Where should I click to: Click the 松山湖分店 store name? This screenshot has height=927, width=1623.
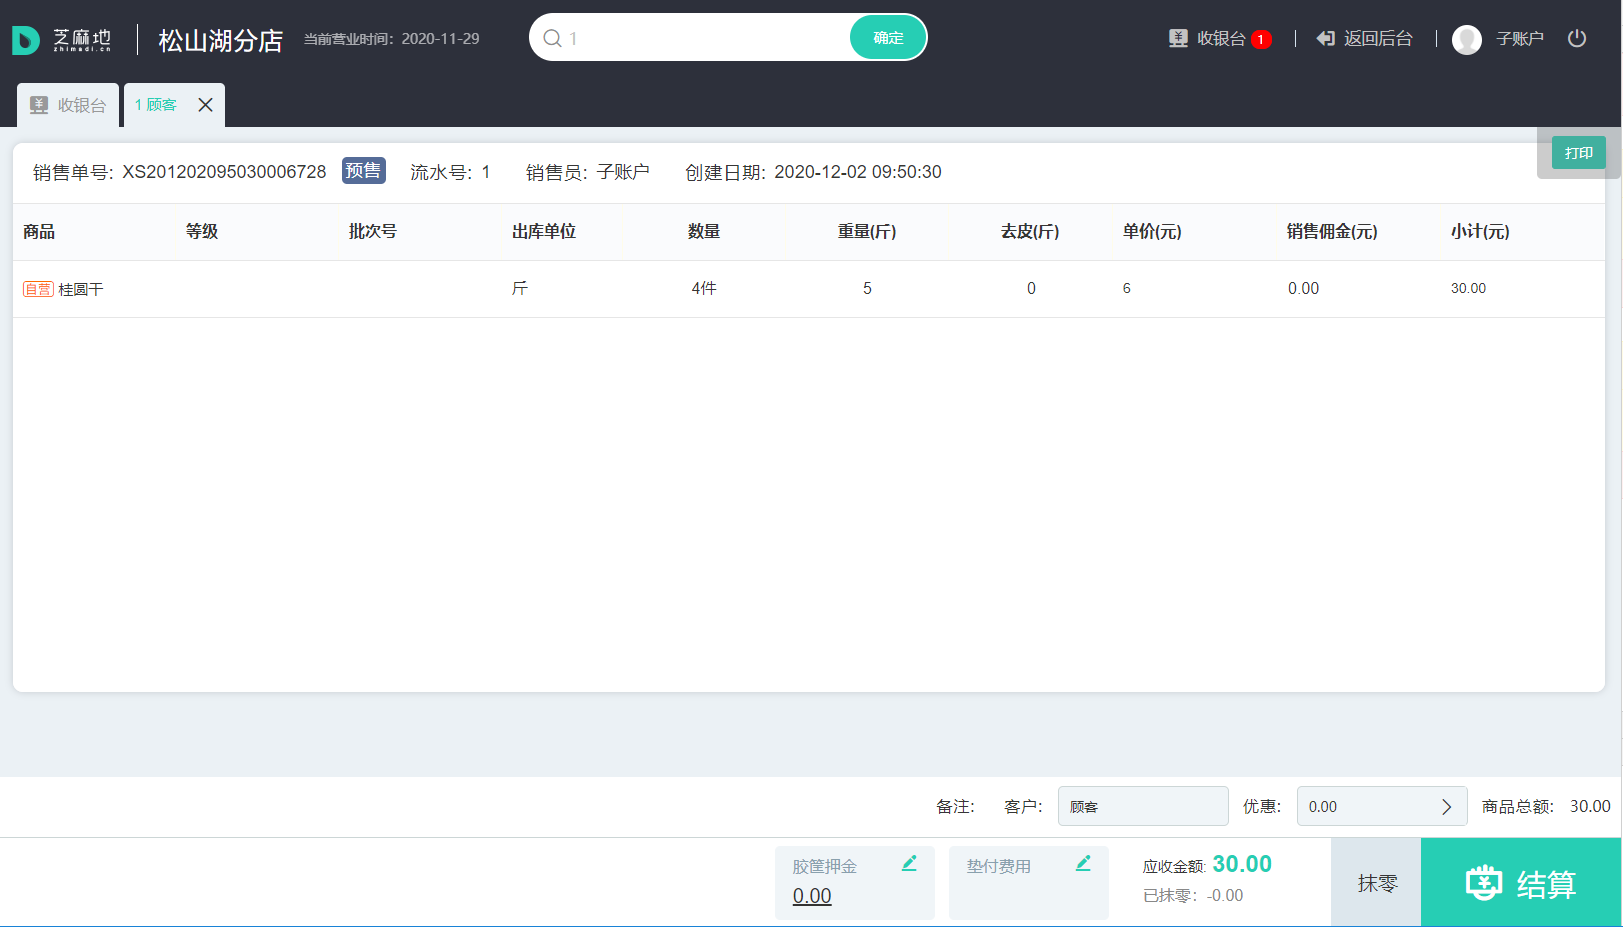[221, 40]
